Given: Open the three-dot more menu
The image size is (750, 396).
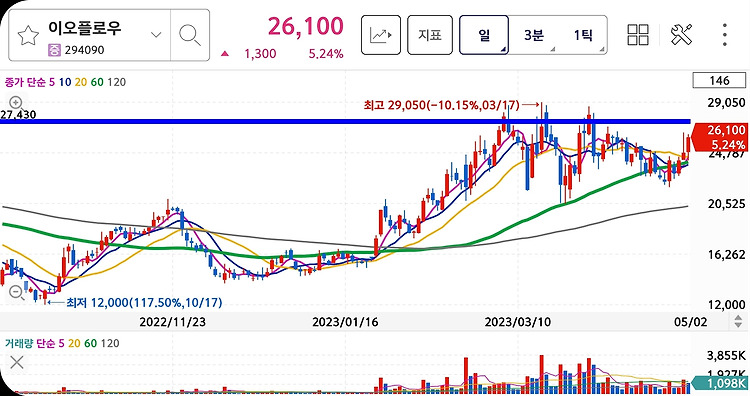Looking at the screenshot, I should 725,35.
